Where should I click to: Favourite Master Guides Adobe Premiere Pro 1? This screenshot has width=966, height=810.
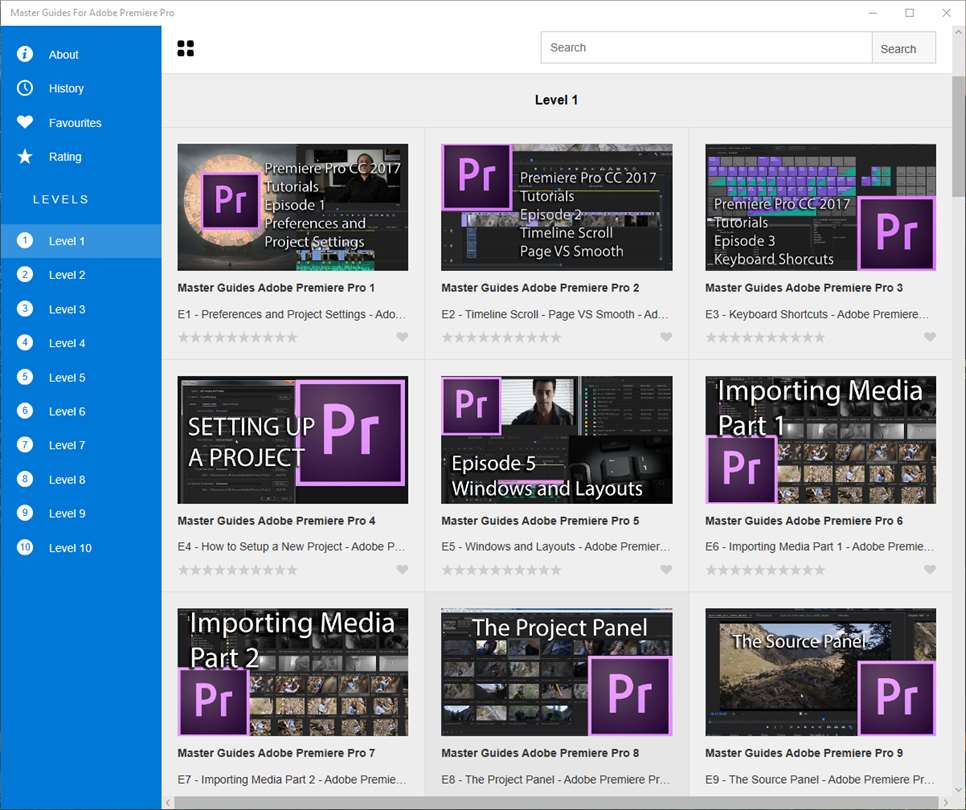click(402, 337)
